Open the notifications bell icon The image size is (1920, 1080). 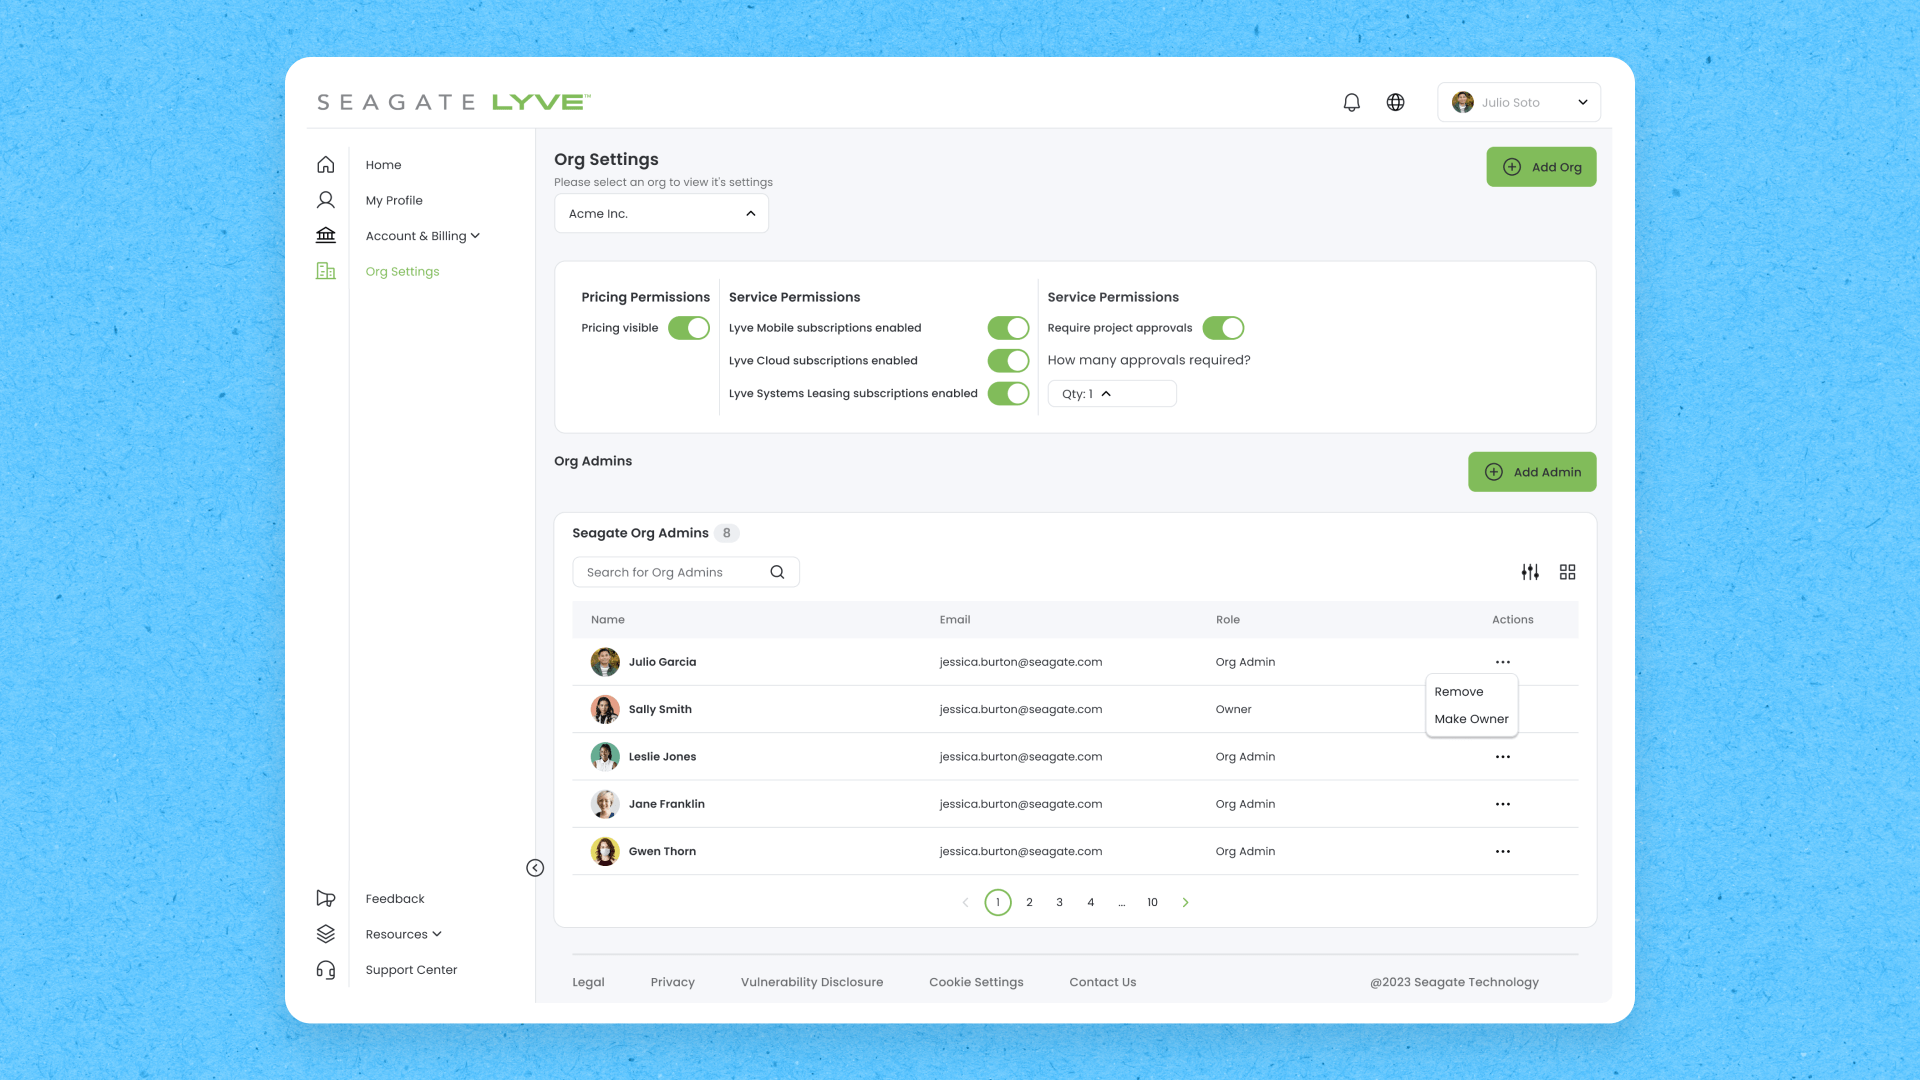coord(1351,102)
